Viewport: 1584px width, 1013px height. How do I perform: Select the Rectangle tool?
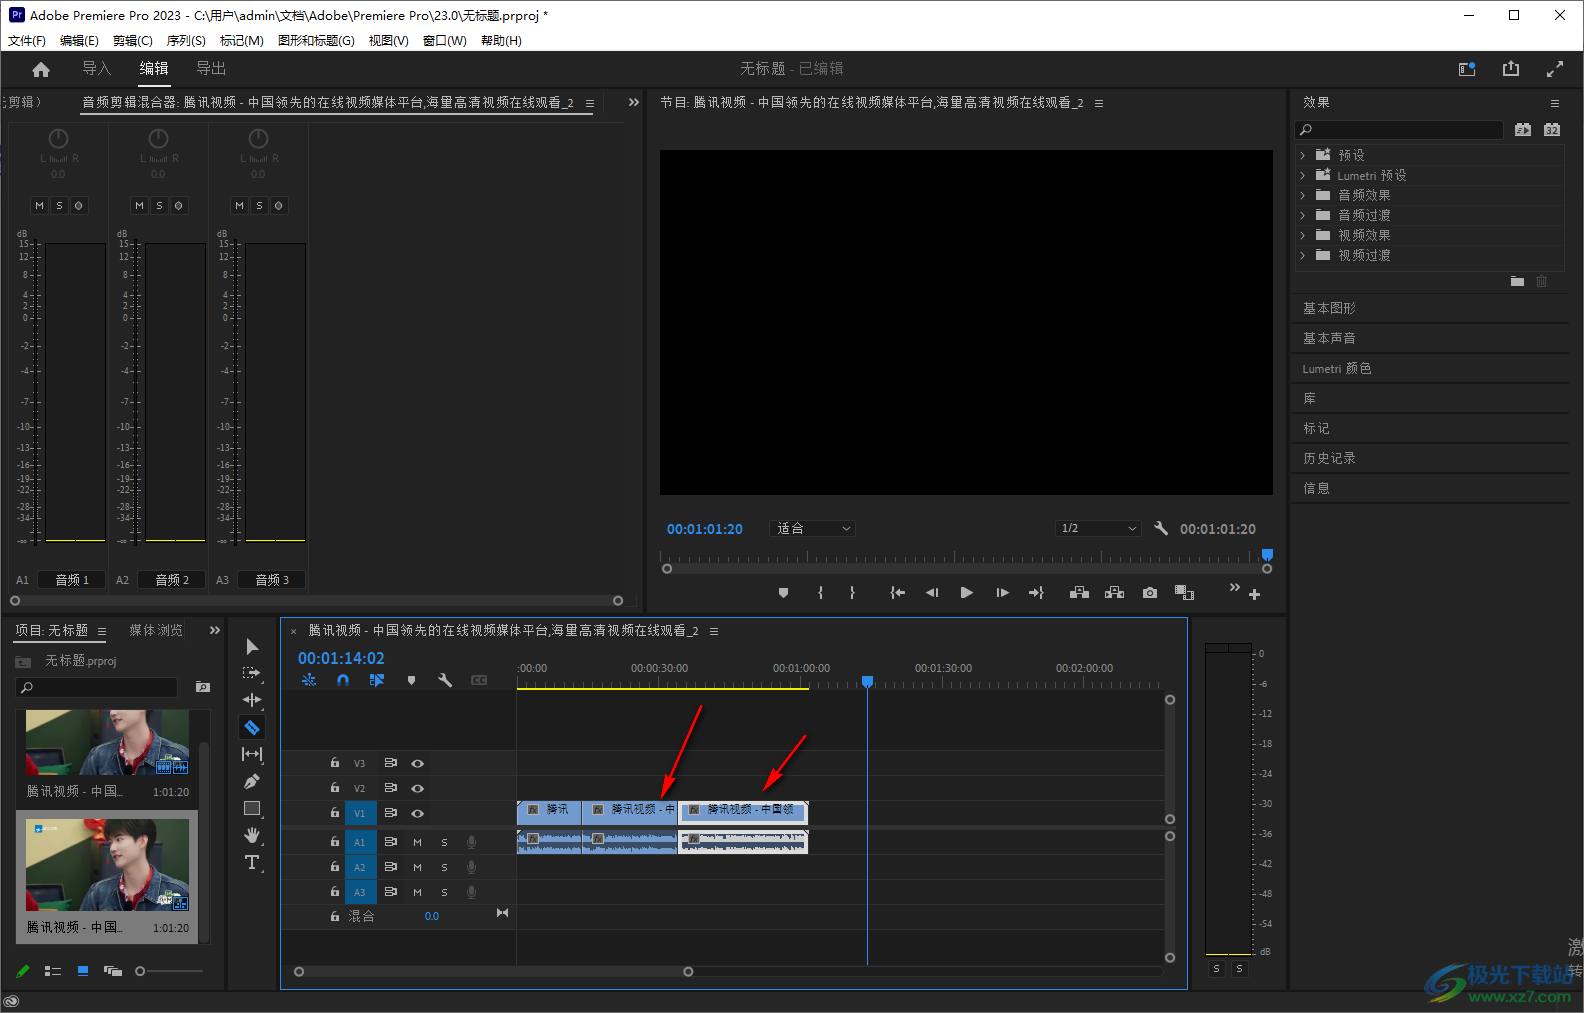pyautogui.click(x=252, y=808)
